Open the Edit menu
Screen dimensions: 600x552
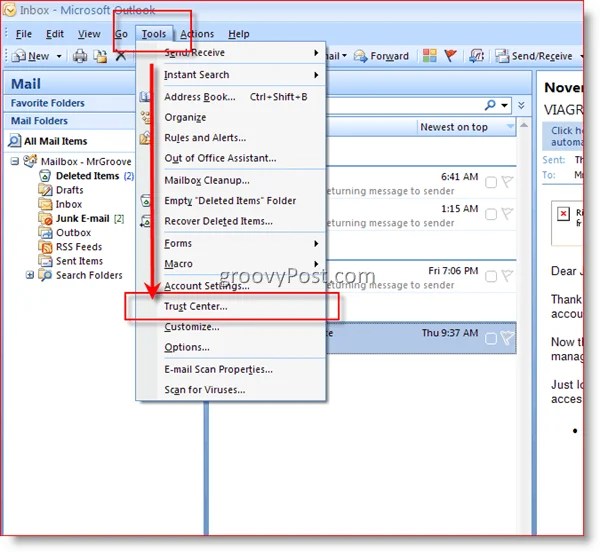tap(54, 34)
